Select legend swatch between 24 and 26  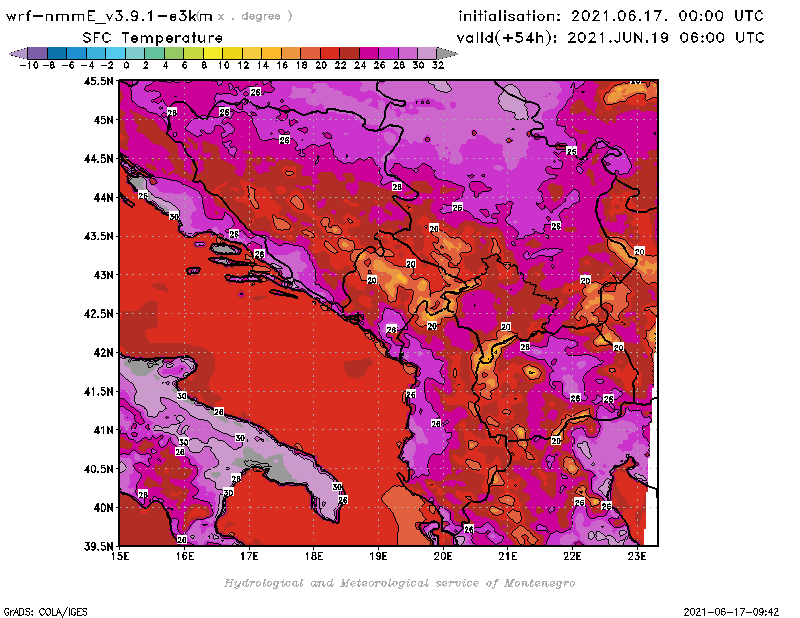[369, 53]
